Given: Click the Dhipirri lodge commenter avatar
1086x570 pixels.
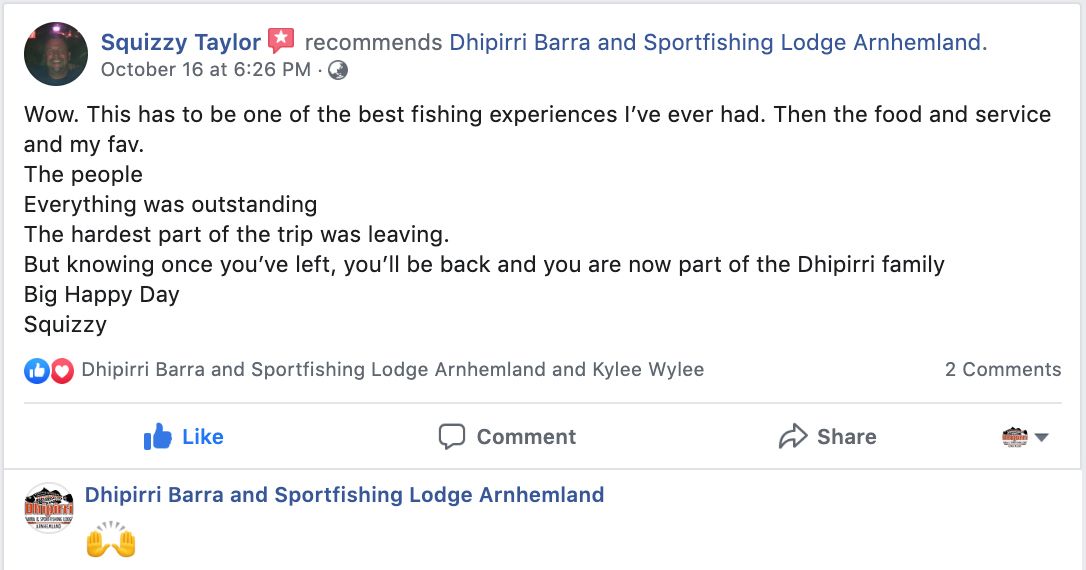Looking at the screenshot, I should pos(49,508).
